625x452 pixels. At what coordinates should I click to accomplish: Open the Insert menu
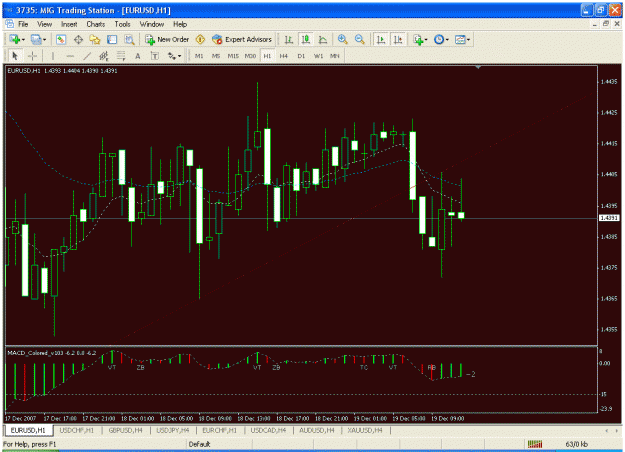point(69,24)
